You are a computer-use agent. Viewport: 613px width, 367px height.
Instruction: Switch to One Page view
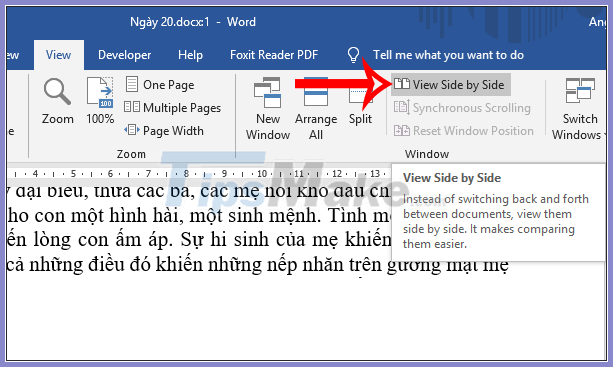click(x=160, y=84)
